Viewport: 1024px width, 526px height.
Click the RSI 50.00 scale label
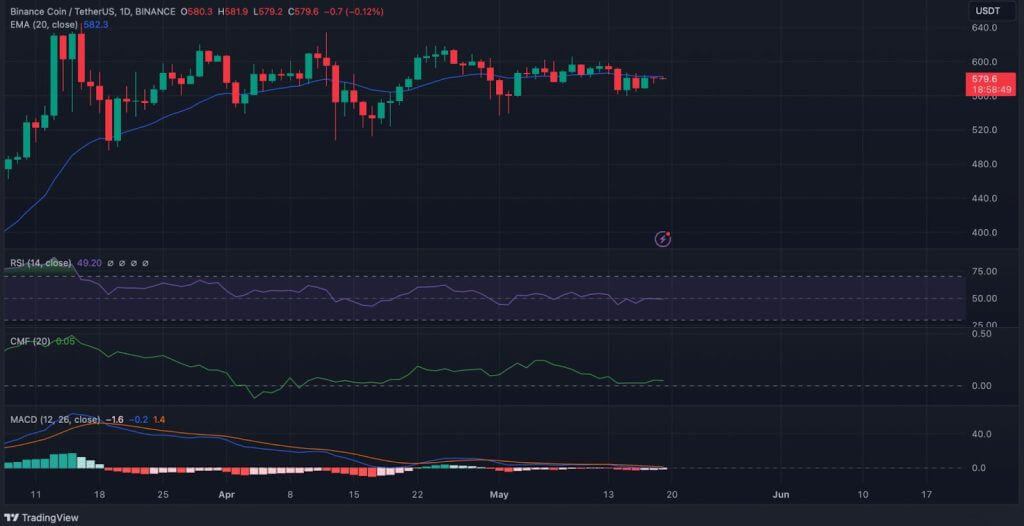point(984,299)
